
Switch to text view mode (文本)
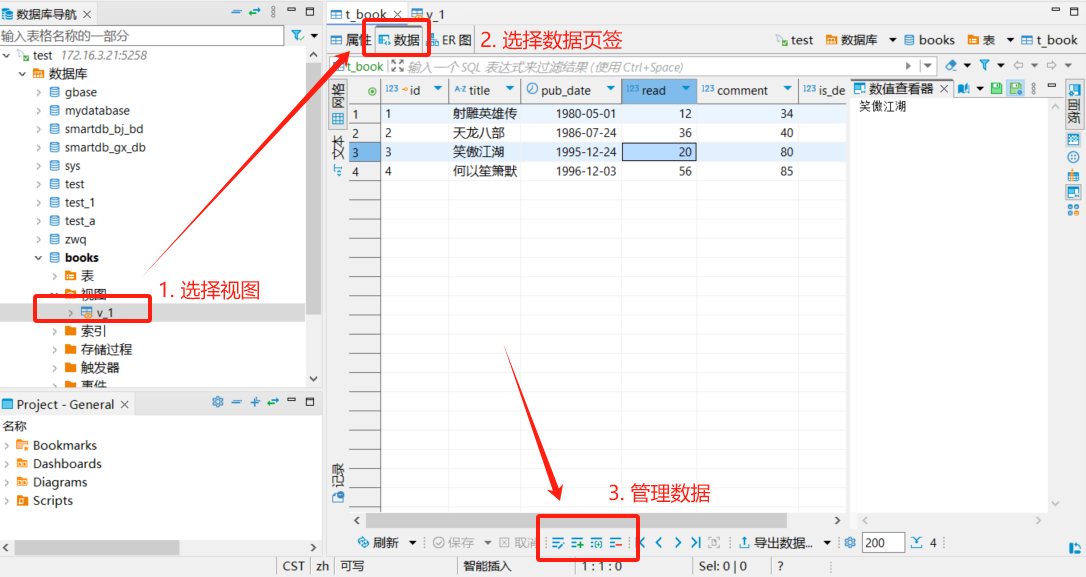tap(338, 155)
